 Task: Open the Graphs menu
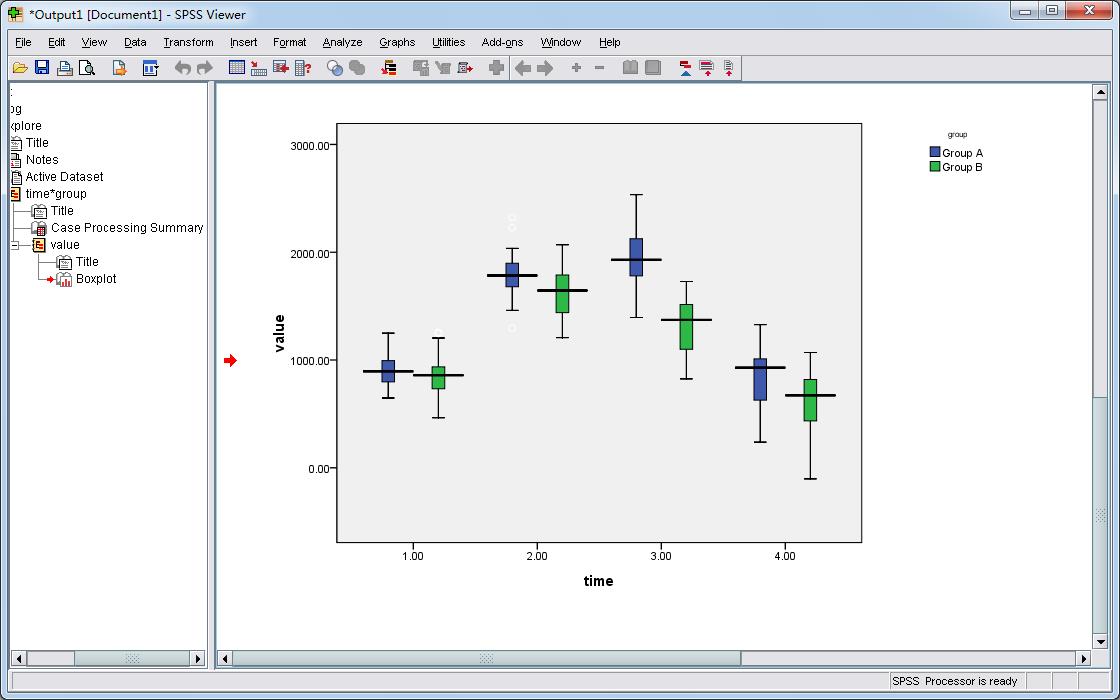[x=397, y=42]
